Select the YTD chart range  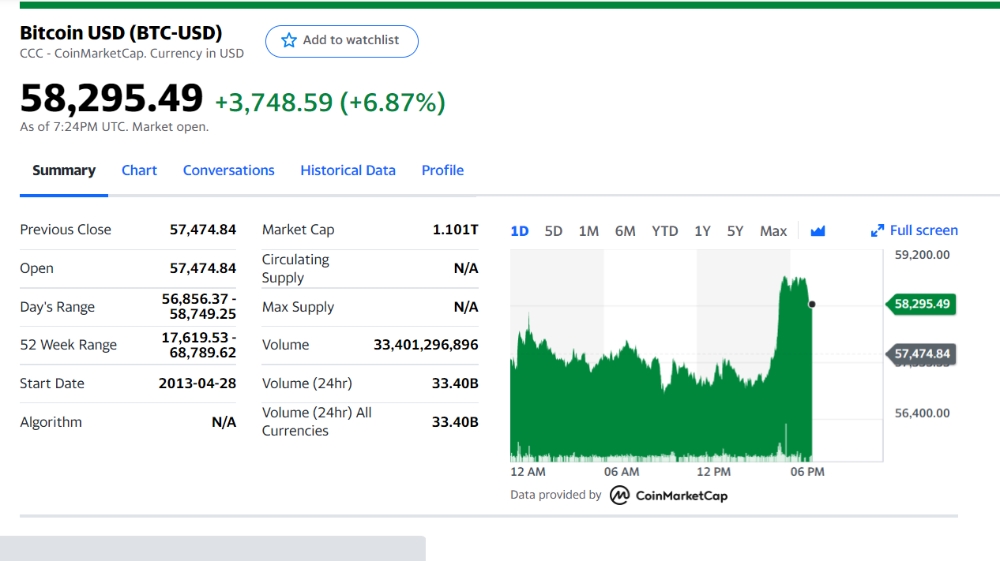point(665,231)
